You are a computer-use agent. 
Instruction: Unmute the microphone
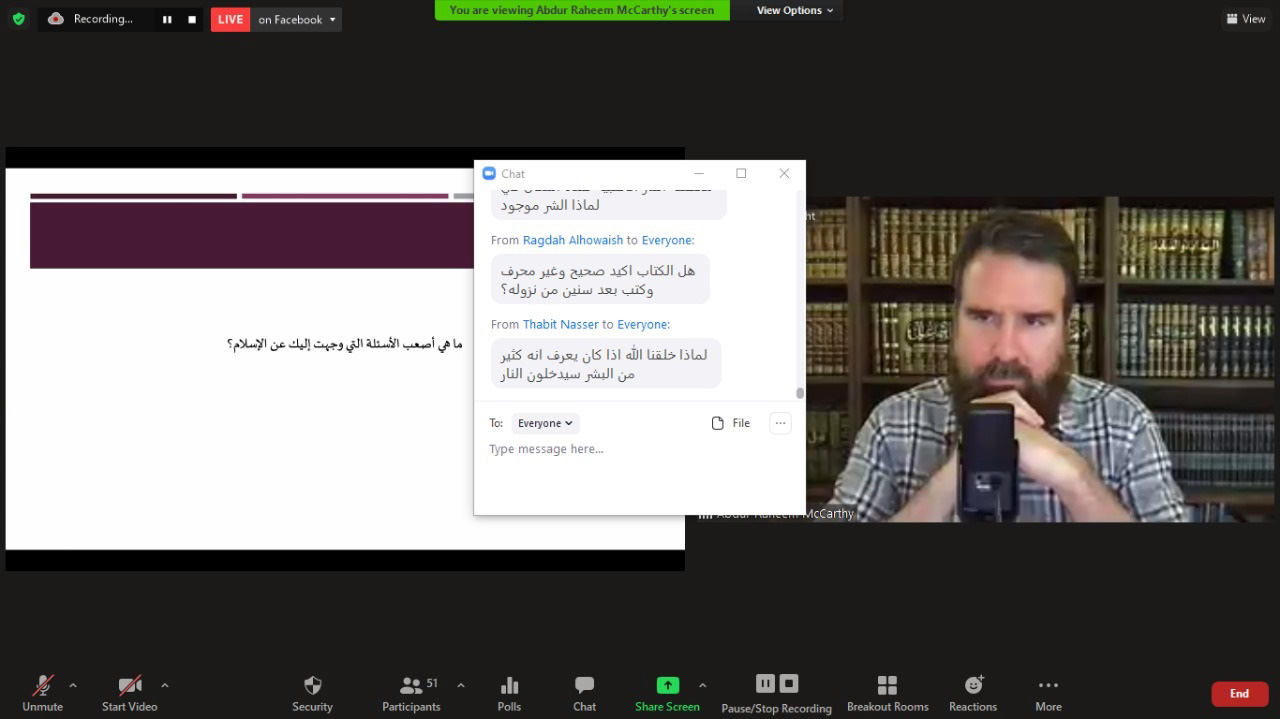(42, 693)
